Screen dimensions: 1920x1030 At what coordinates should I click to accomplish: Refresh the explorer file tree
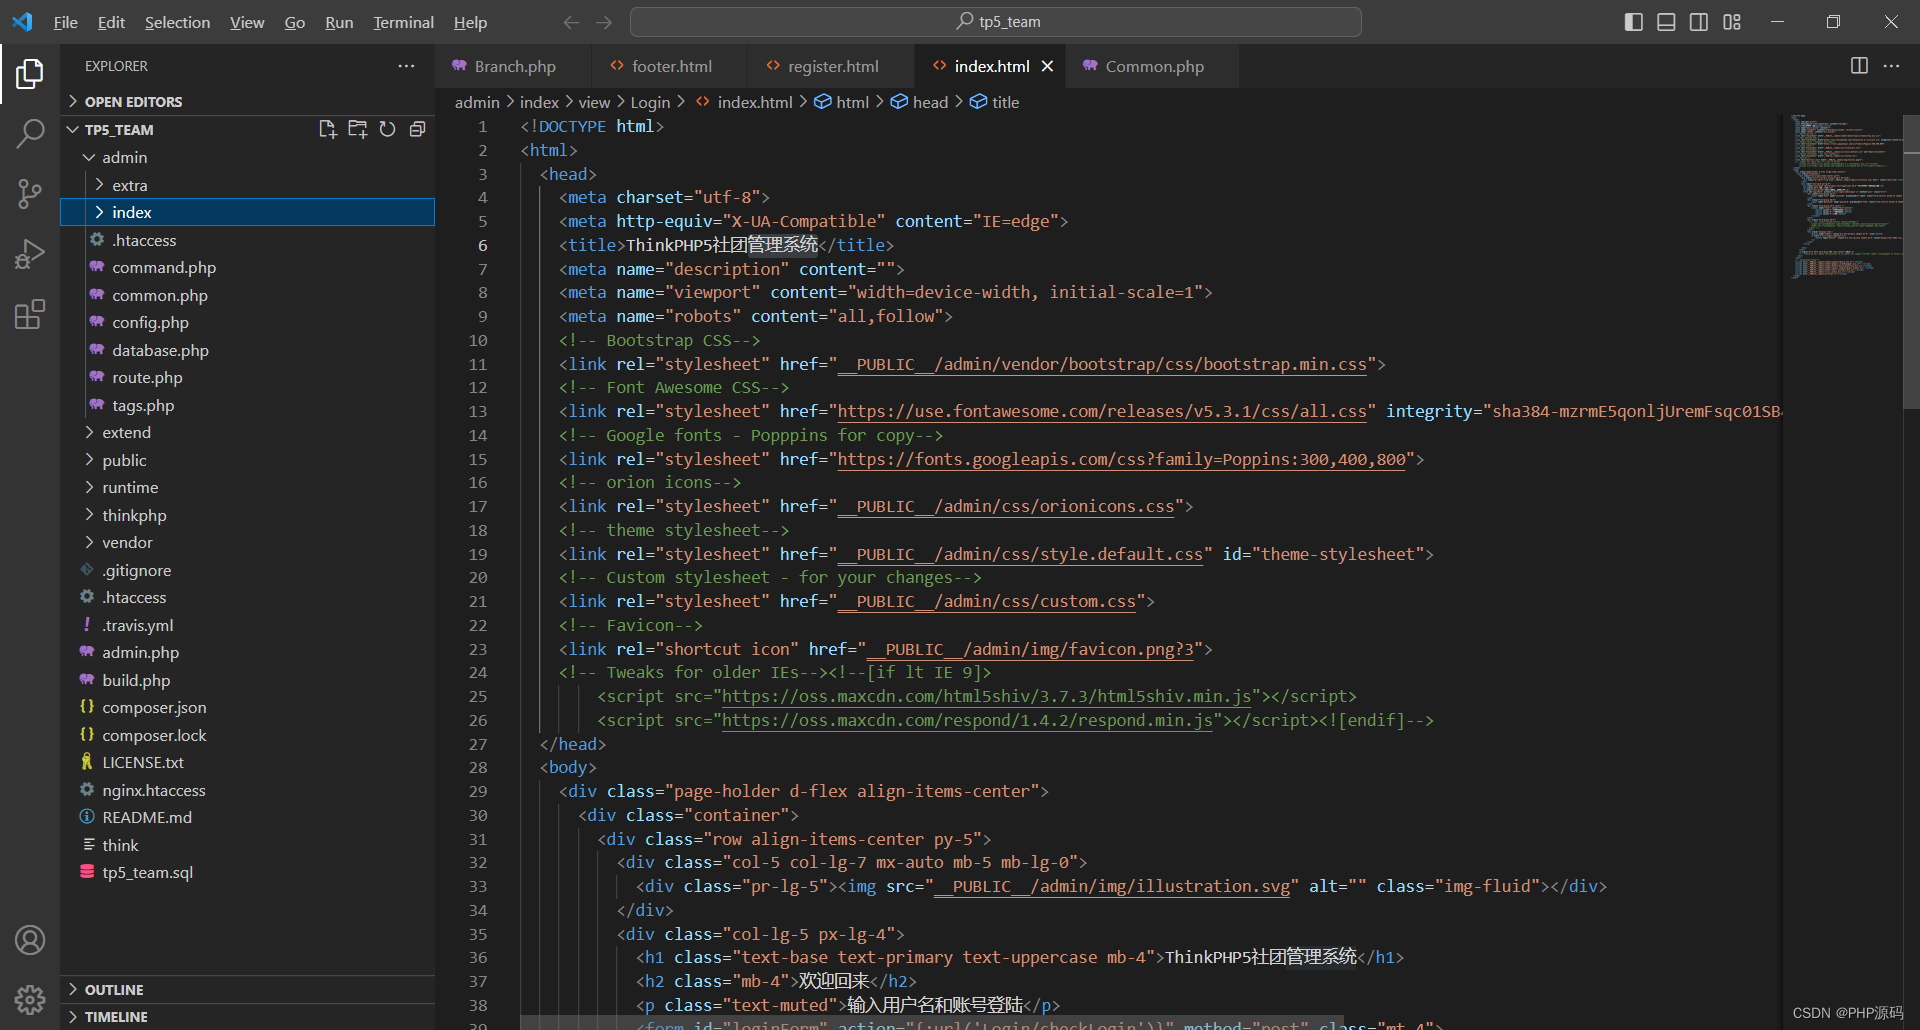pyautogui.click(x=387, y=129)
